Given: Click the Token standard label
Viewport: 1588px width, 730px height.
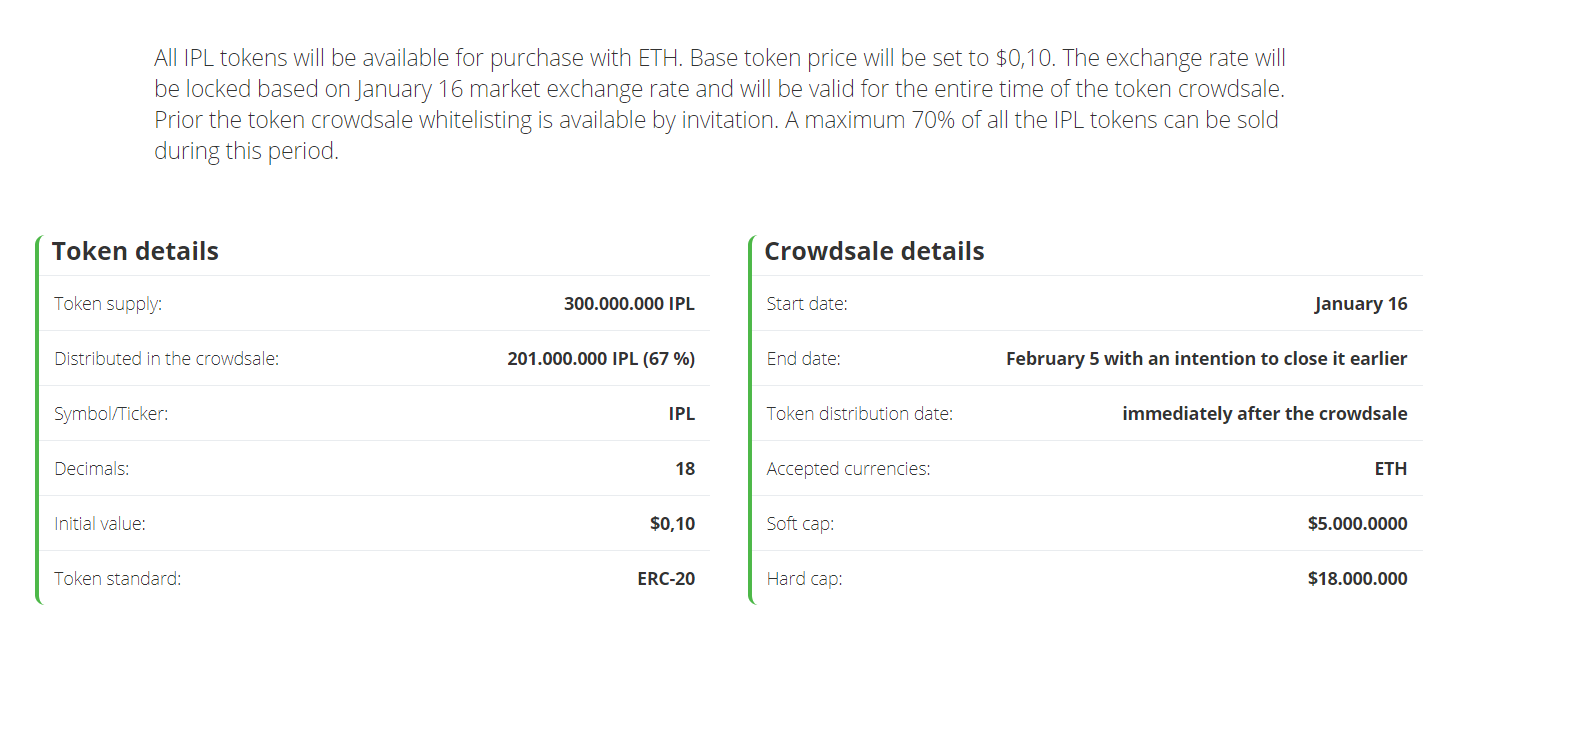Looking at the screenshot, I should coord(118,579).
